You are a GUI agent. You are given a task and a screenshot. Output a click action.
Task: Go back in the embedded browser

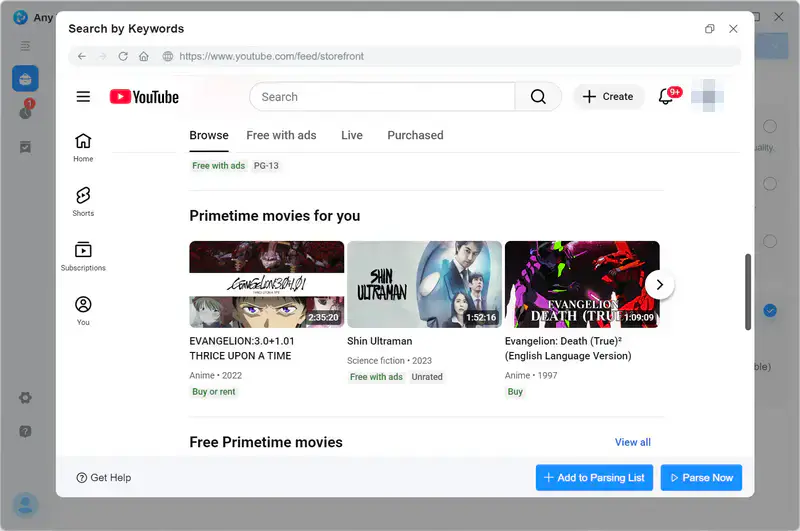click(x=82, y=56)
